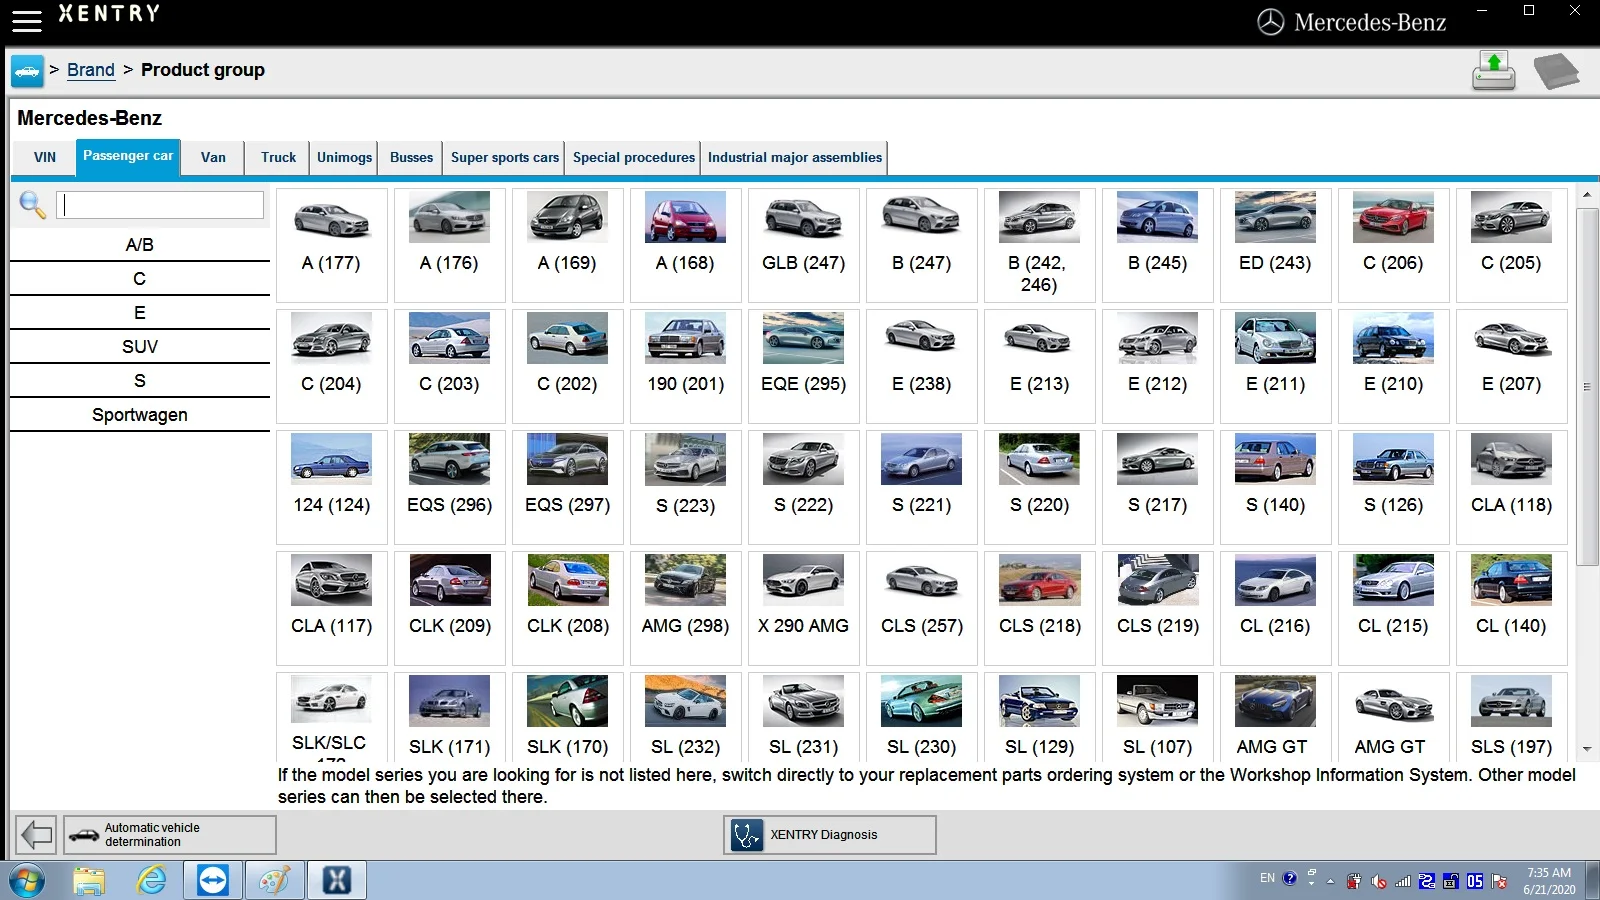
Task: Select EQE (295) vehicle
Action: [x=803, y=366]
